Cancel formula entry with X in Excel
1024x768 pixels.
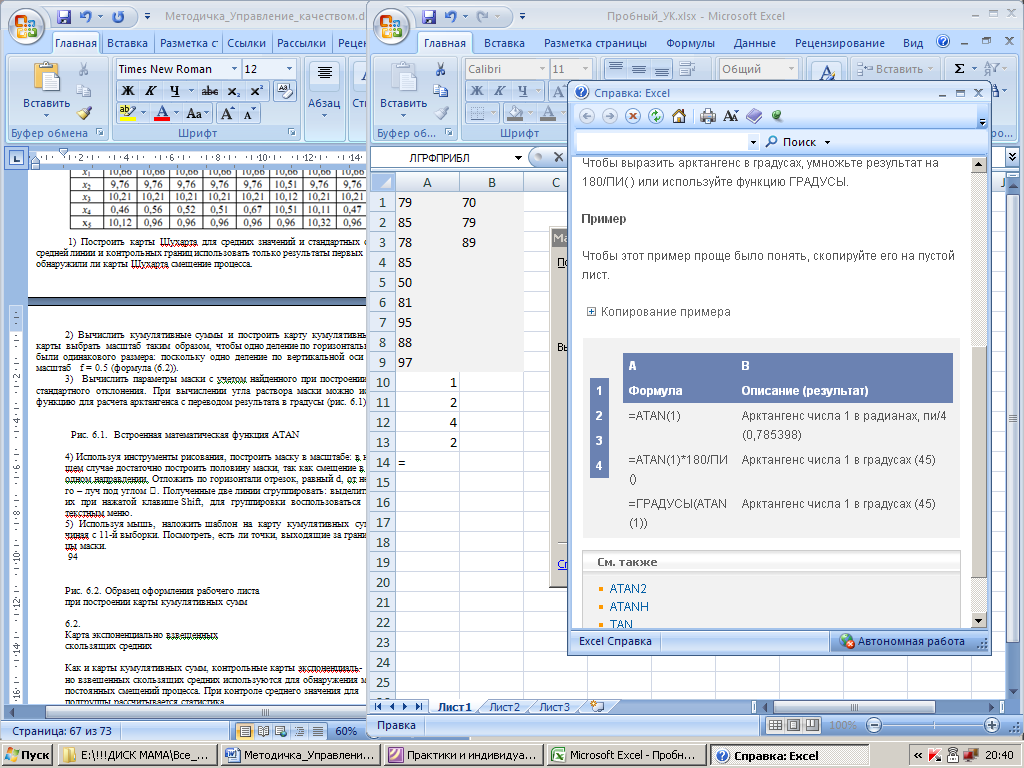pyautogui.click(x=558, y=157)
